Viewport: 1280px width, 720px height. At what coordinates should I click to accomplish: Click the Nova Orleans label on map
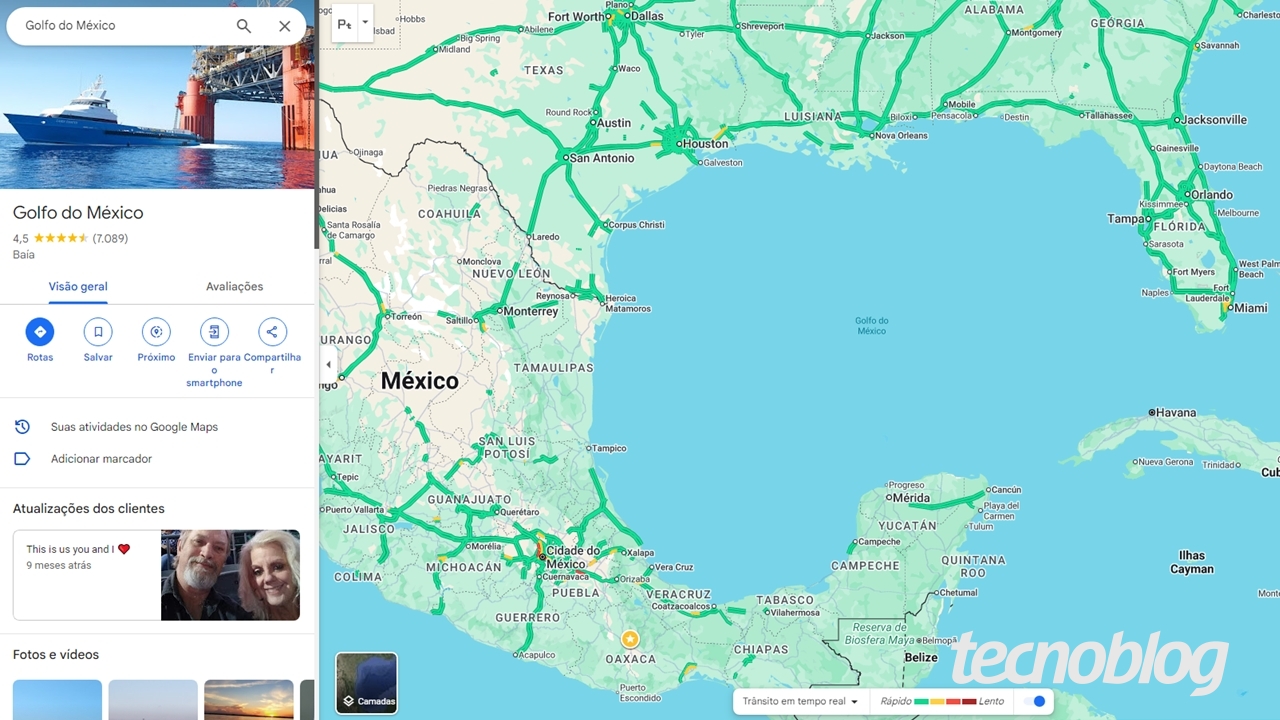(901, 136)
